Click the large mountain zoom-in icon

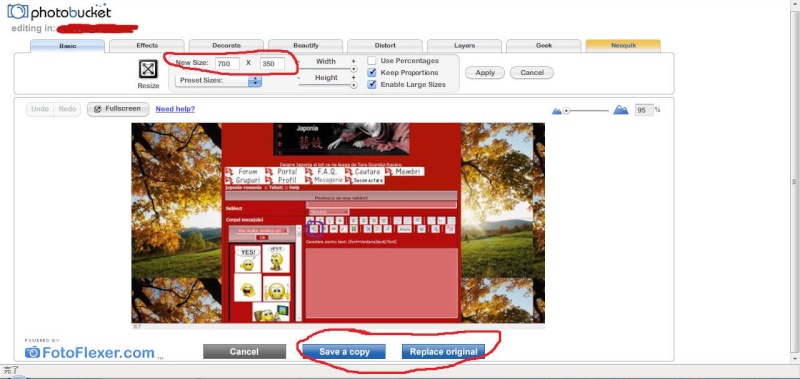point(621,110)
